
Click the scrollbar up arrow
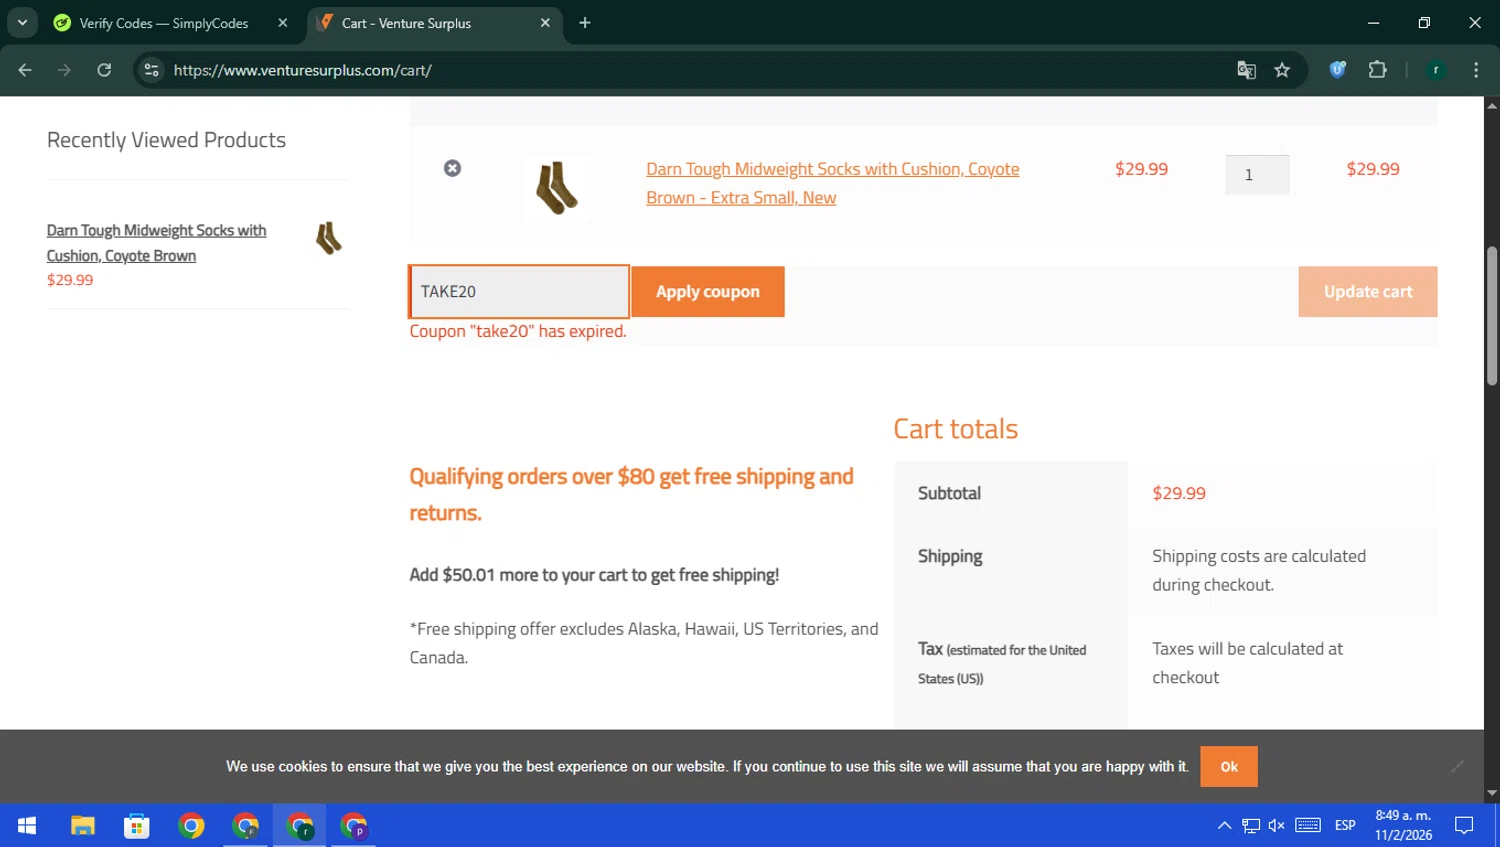point(1492,104)
